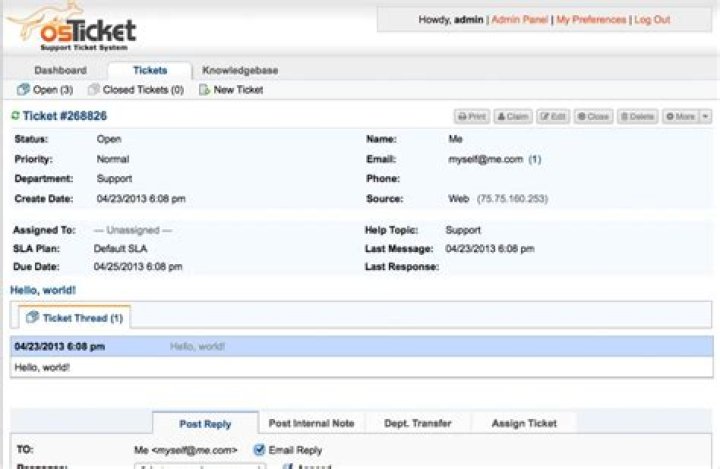Click the Create Date value 04/23/2013
Image resolution: width=720 pixels, height=469 pixels.
pyautogui.click(x=141, y=198)
